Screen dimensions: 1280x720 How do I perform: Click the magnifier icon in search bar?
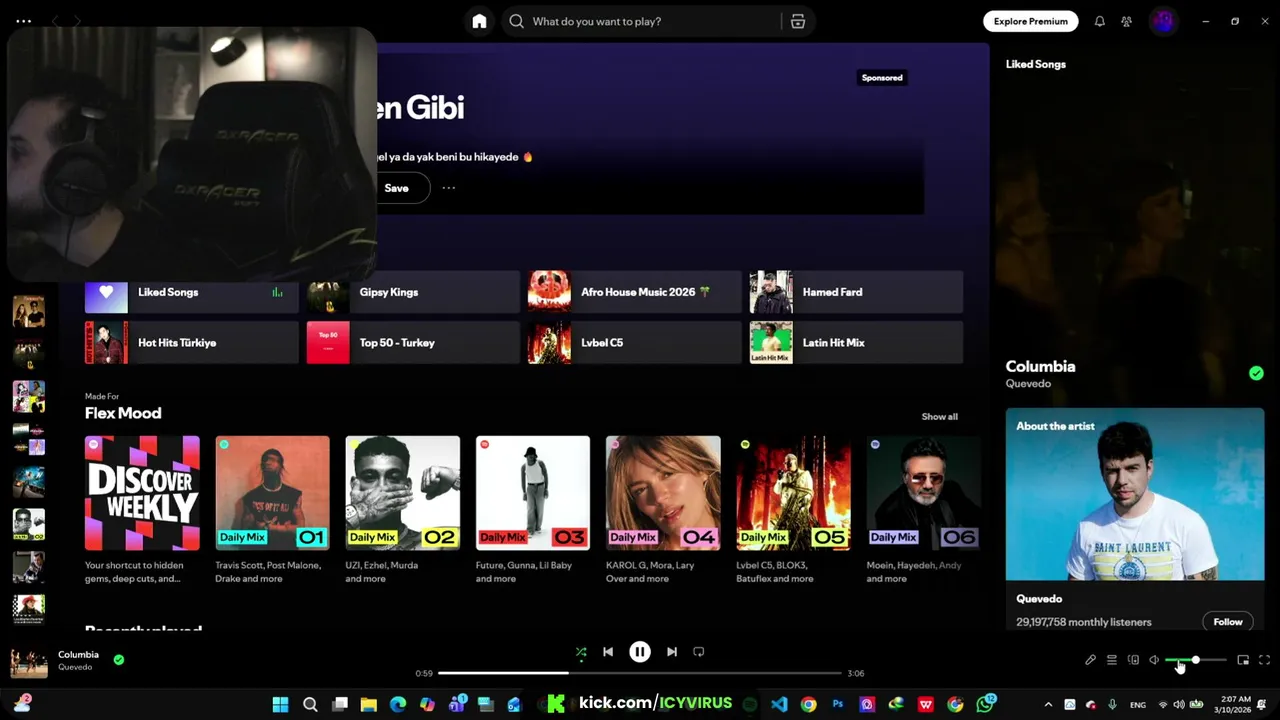tap(516, 21)
